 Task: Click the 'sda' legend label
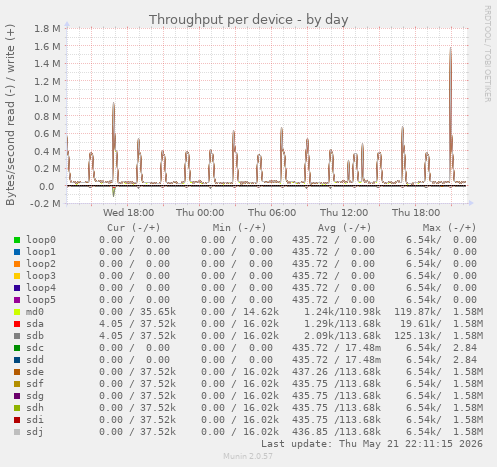tap(35, 324)
